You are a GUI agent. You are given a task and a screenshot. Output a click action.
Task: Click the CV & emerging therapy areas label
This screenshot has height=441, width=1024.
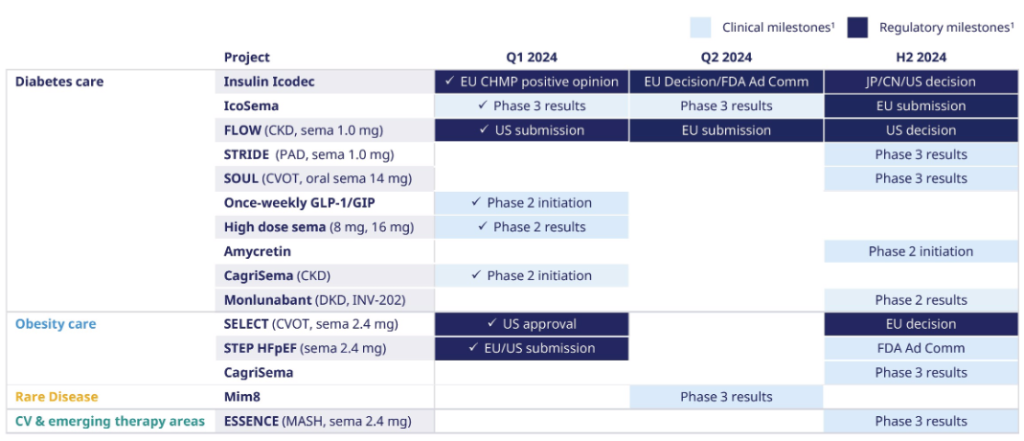coord(110,421)
